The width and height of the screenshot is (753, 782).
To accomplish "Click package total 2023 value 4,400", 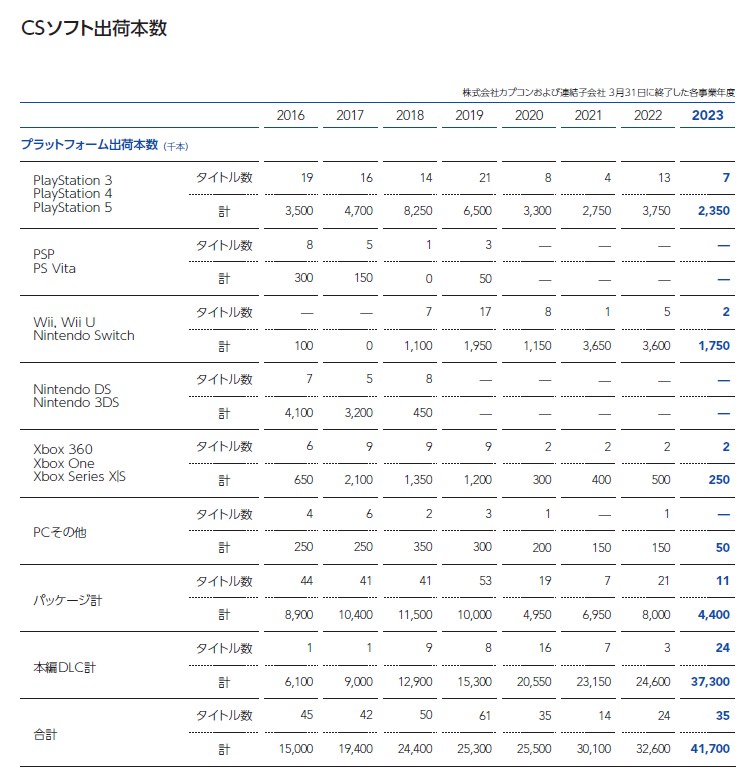I will click(x=714, y=614).
